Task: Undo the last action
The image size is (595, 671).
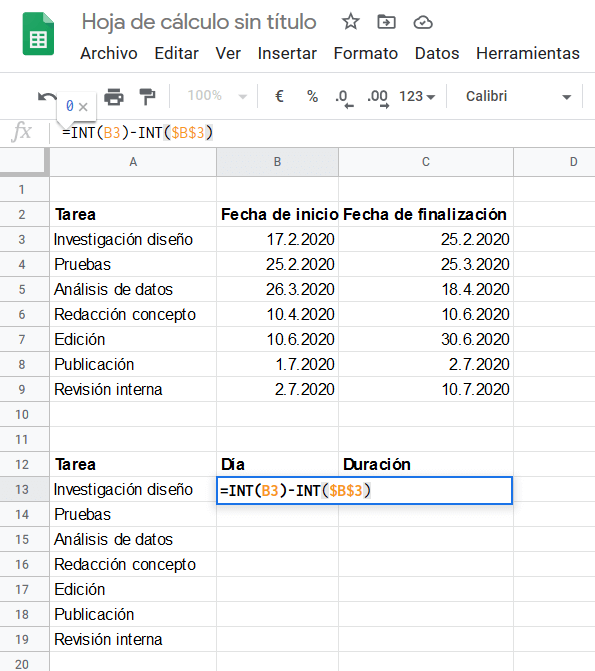Action: click(46, 97)
